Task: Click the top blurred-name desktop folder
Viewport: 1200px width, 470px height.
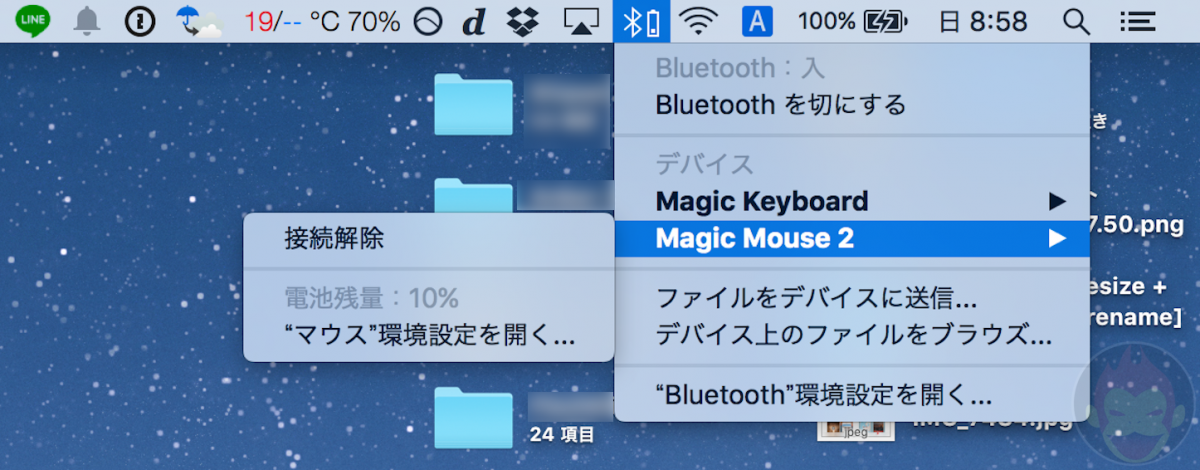Action: (474, 104)
